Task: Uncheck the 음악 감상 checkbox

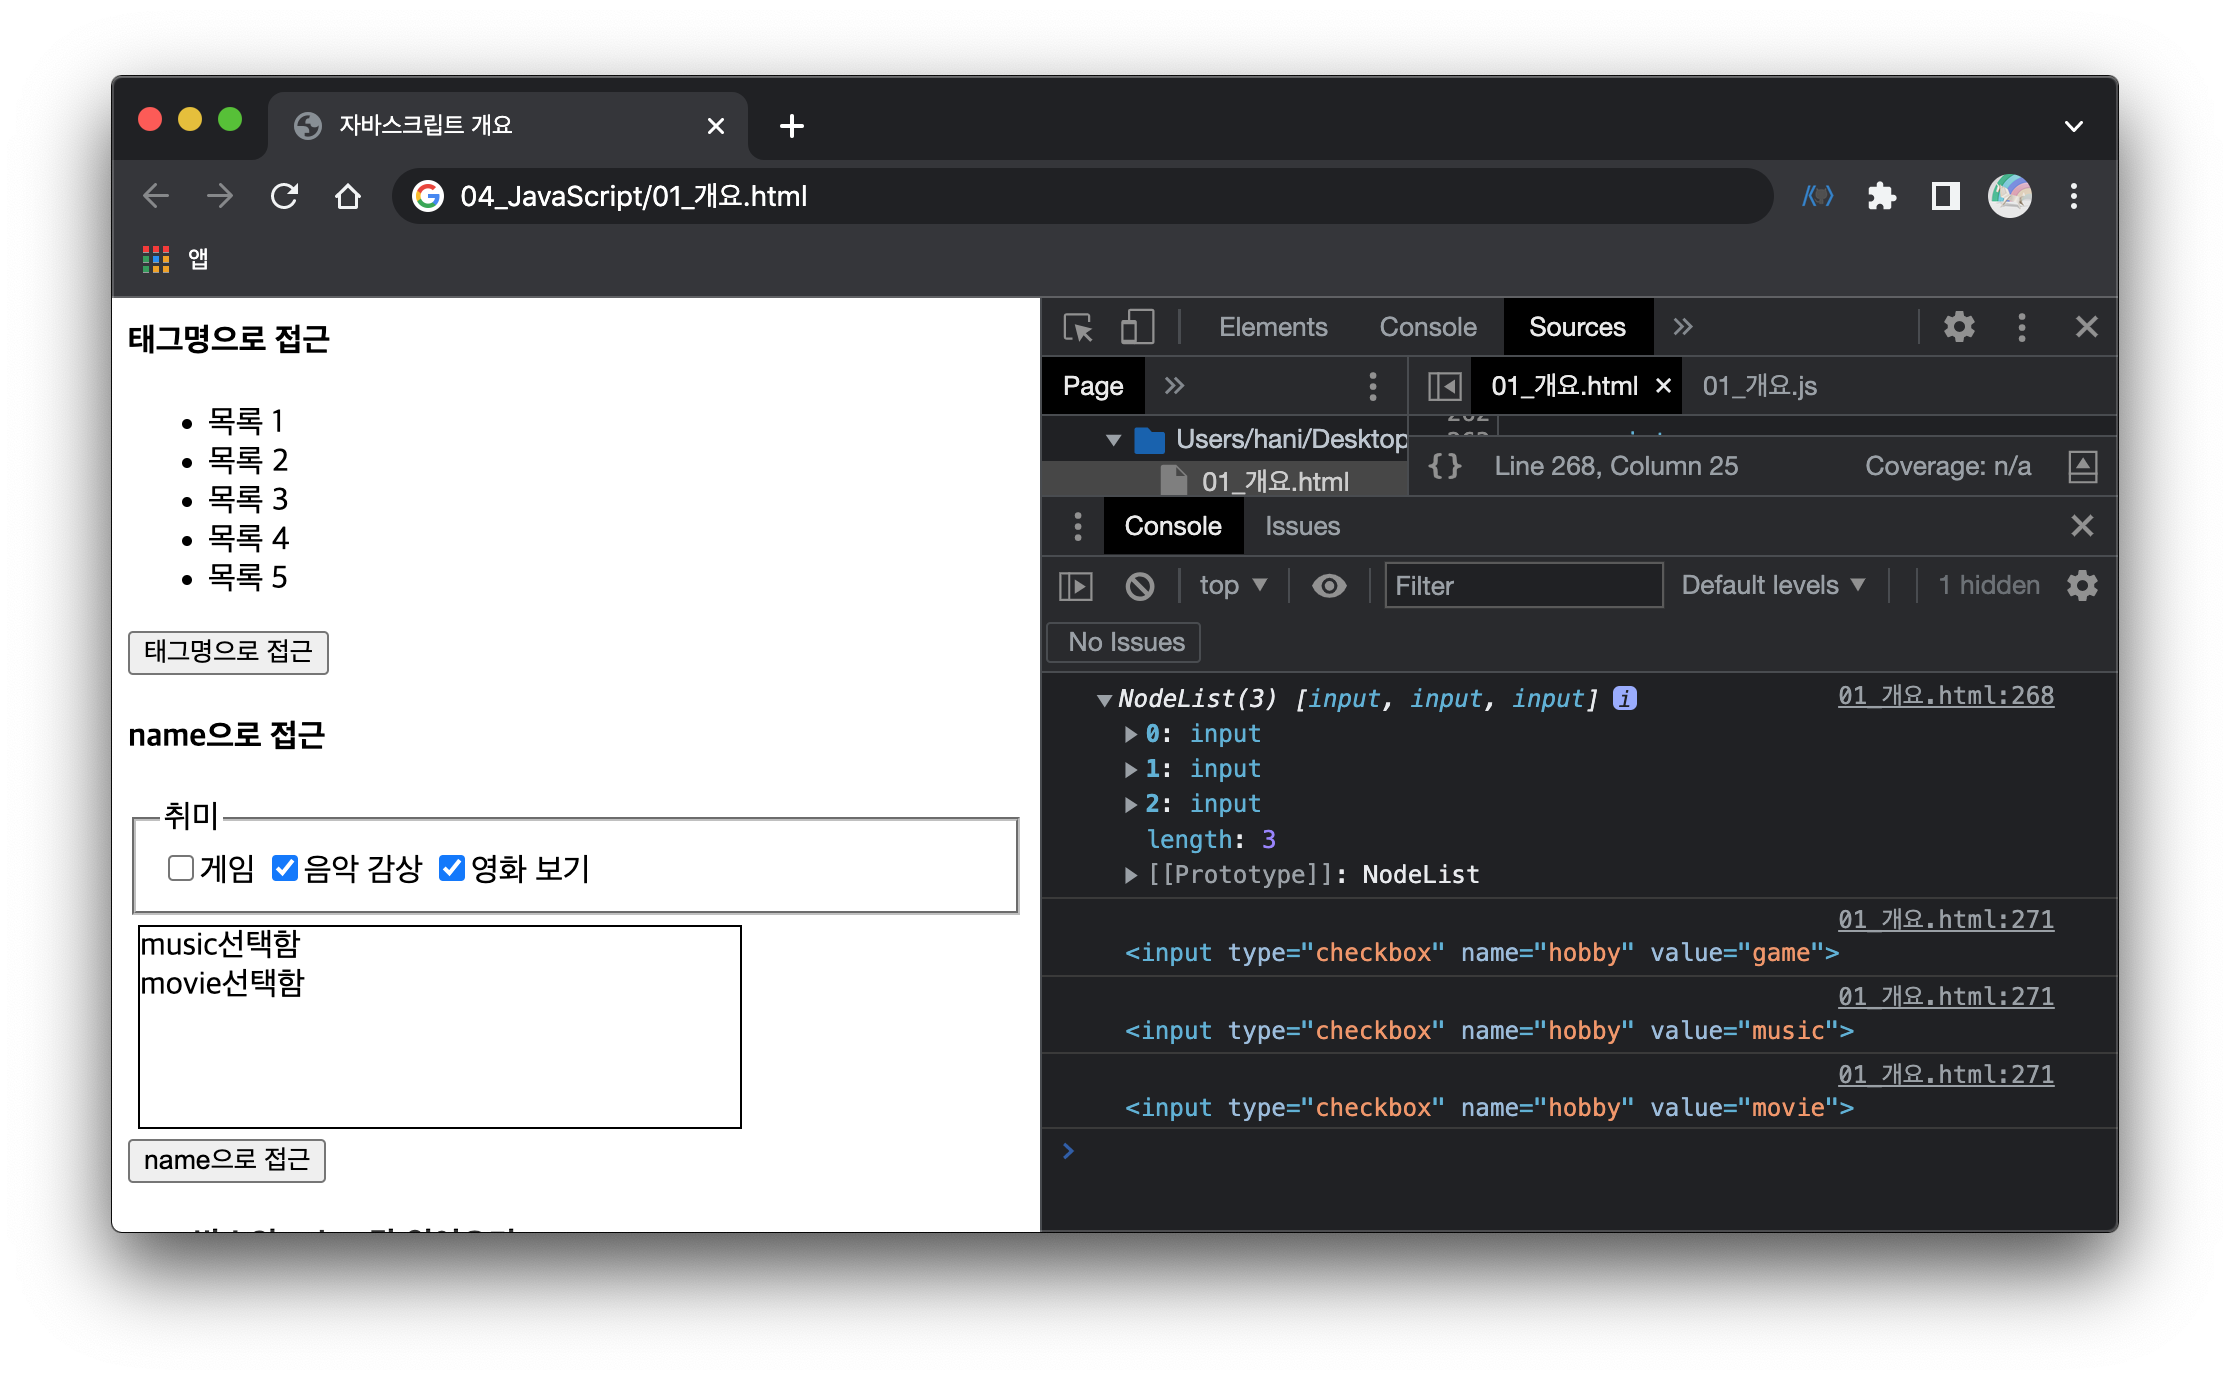Action: 285,868
